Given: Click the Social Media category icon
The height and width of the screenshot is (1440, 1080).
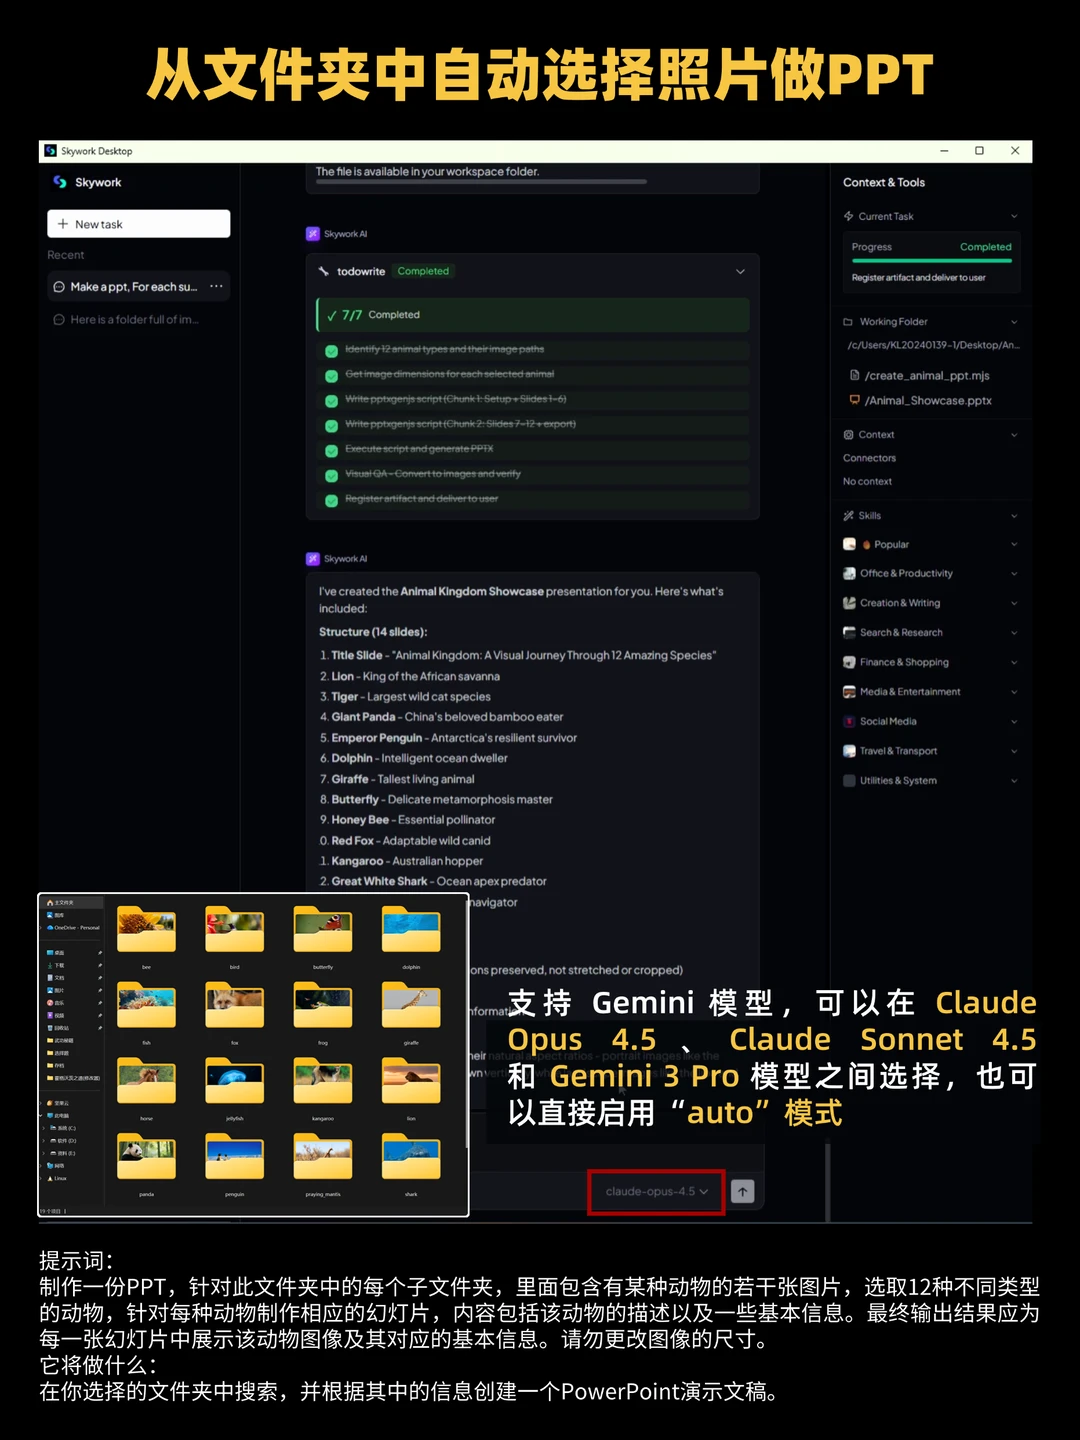Looking at the screenshot, I should coord(849,721).
